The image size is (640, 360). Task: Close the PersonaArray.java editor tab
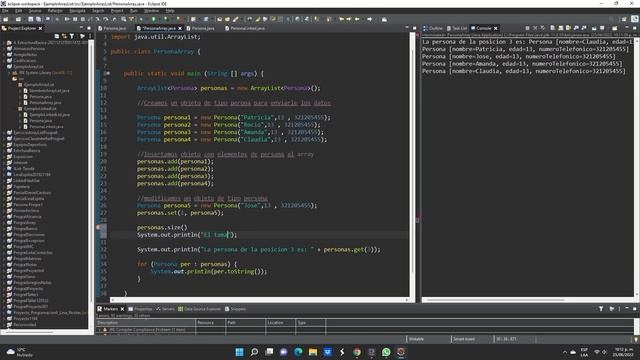(180, 28)
